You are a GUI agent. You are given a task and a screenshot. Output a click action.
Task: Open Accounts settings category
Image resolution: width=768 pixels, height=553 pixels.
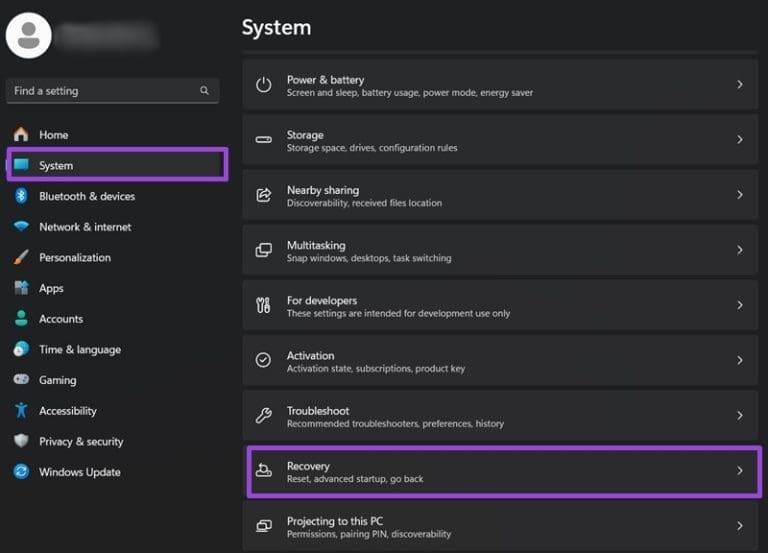tap(61, 319)
